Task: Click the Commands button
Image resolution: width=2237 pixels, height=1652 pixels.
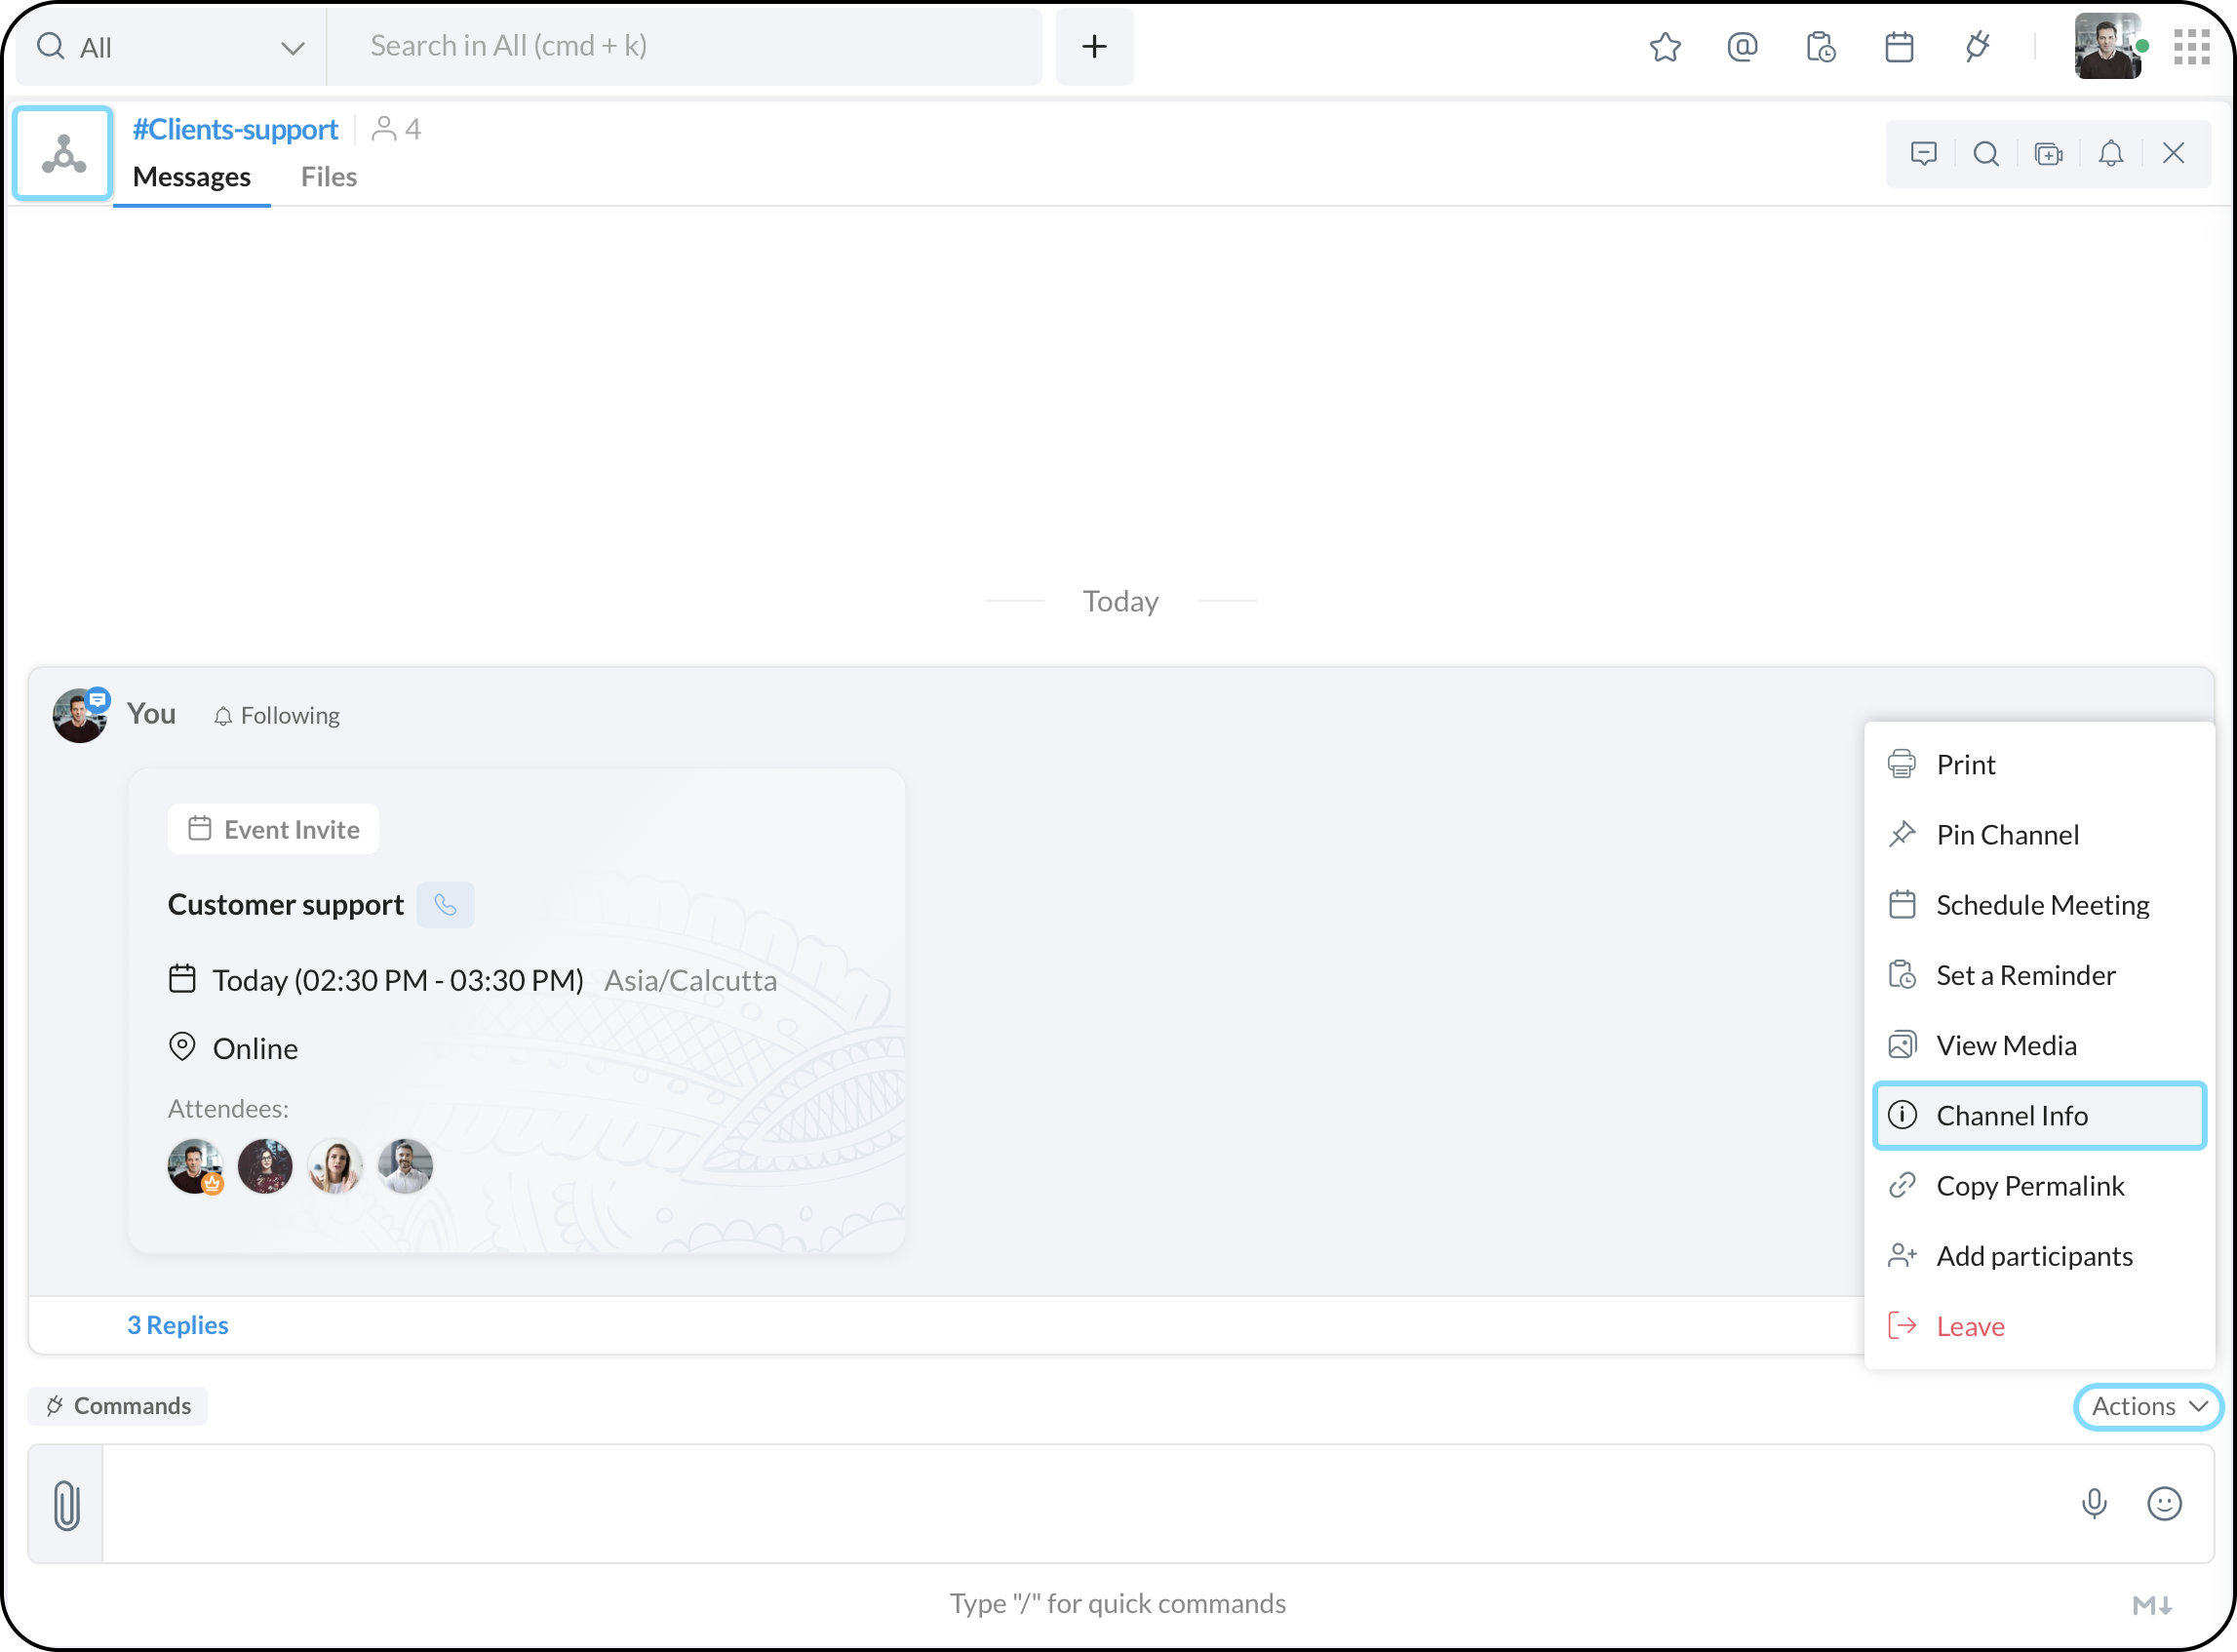Action: (118, 1406)
